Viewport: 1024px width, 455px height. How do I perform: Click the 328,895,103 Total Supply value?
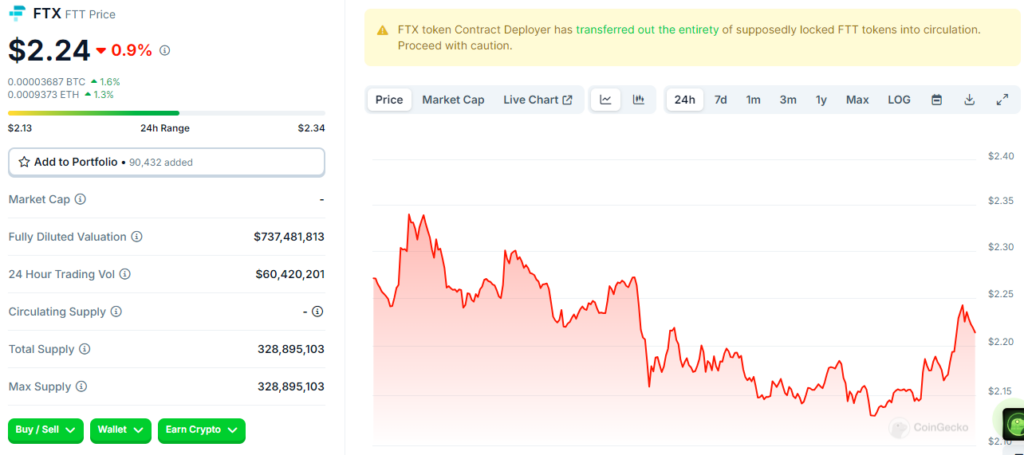[291, 349]
